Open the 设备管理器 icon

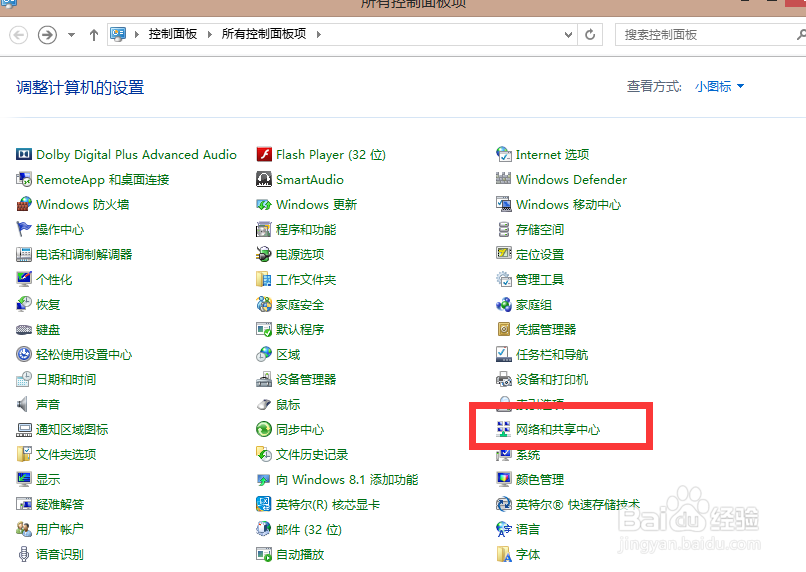point(264,379)
